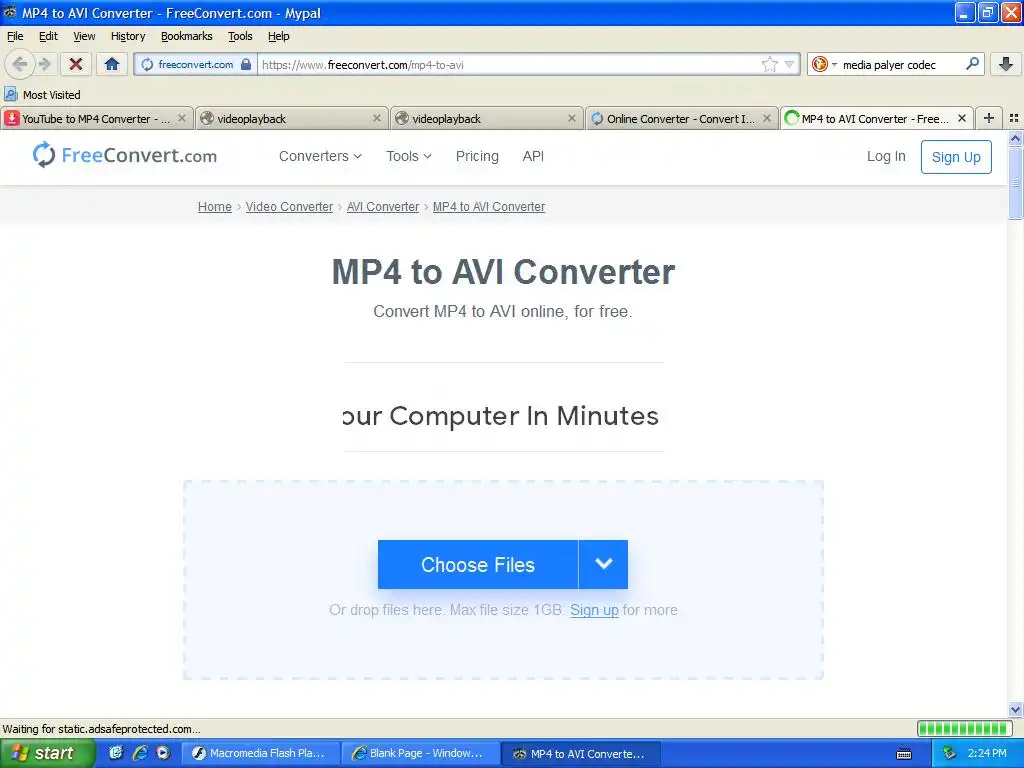
Task: Launch Internet Explorer from Quick Launch
Action: pos(140,753)
